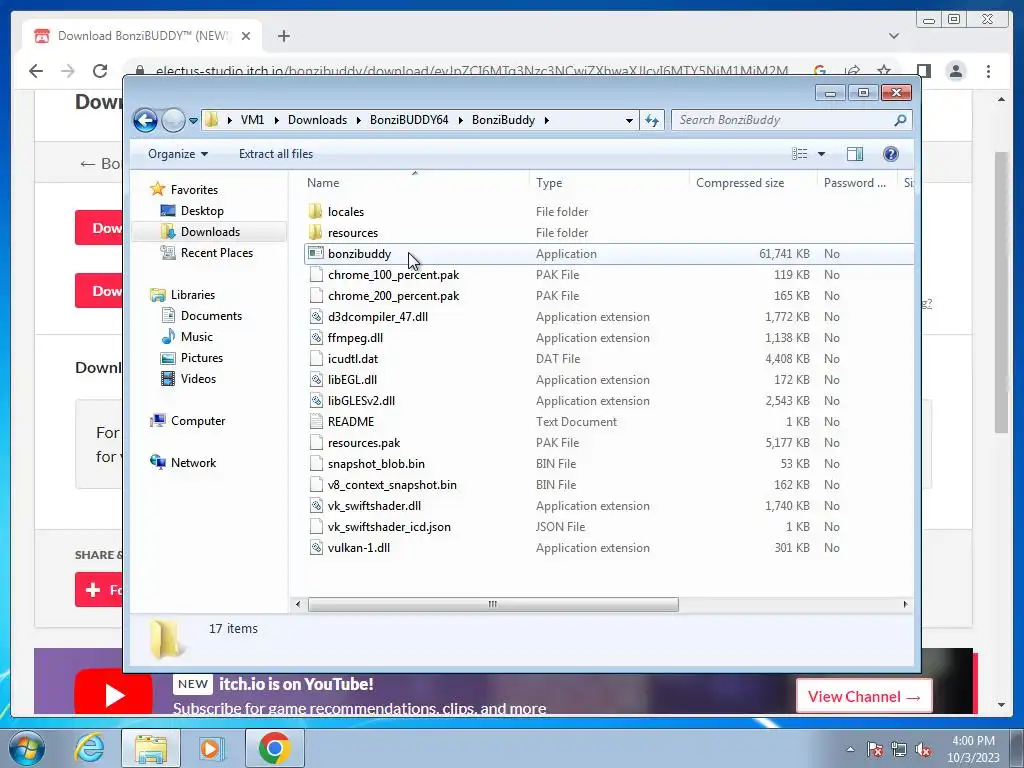The height and width of the screenshot is (768, 1024).
Task: Click the Windows Start orb
Action: [27, 748]
